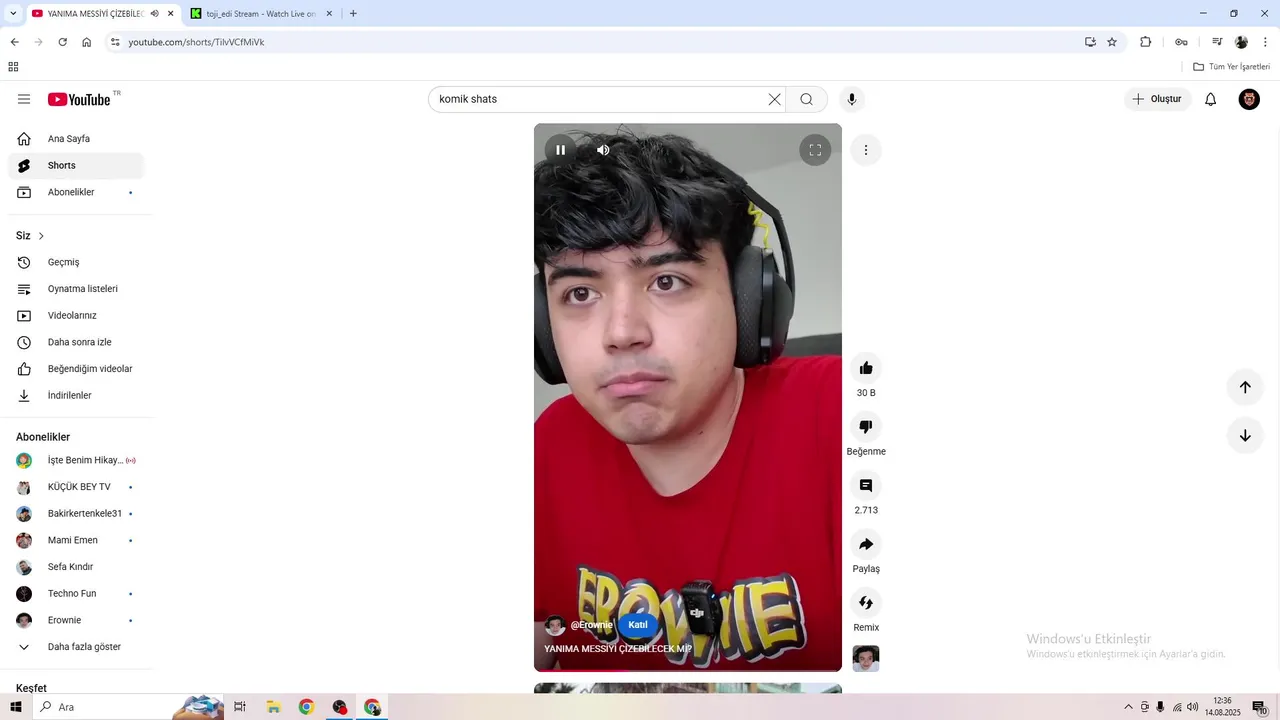
Task: Like the Short with thumbs up
Action: [x=866, y=368]
